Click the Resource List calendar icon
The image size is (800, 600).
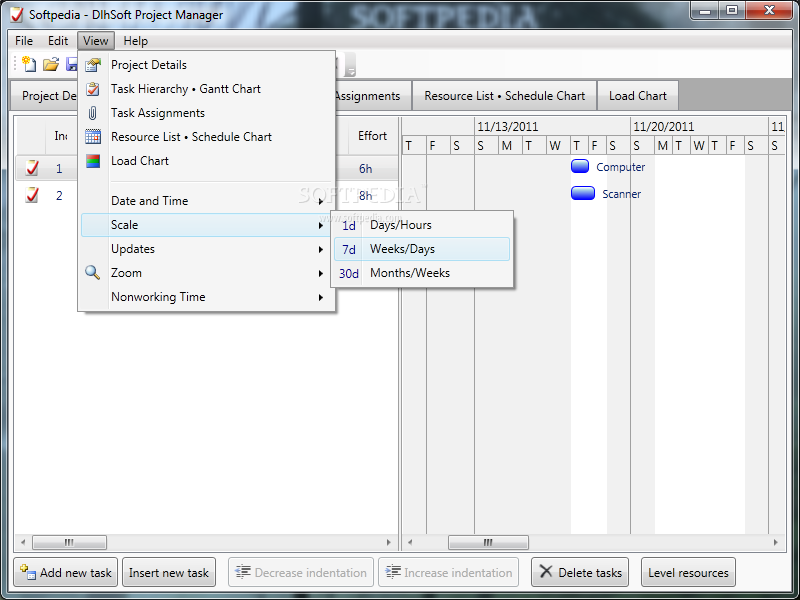[x=93, y=137]
